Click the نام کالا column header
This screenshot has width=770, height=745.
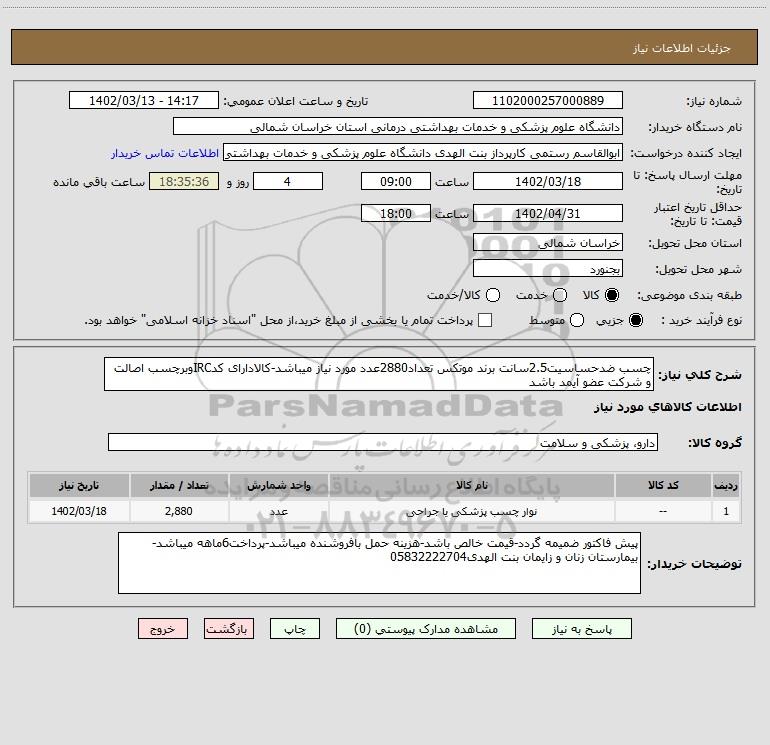(x=471, y=485)
